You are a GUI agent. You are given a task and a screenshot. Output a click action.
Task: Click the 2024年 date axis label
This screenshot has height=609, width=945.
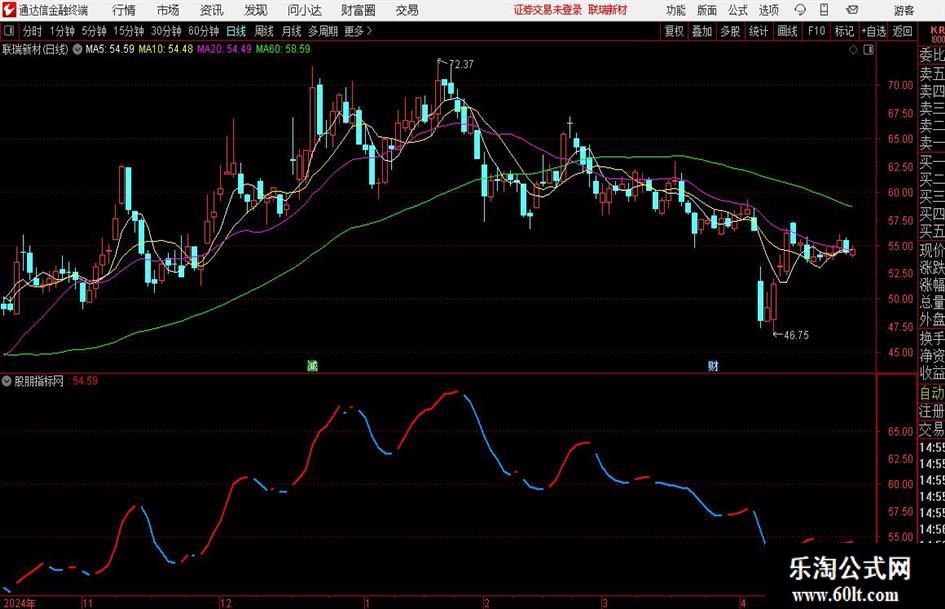point(19,603)
